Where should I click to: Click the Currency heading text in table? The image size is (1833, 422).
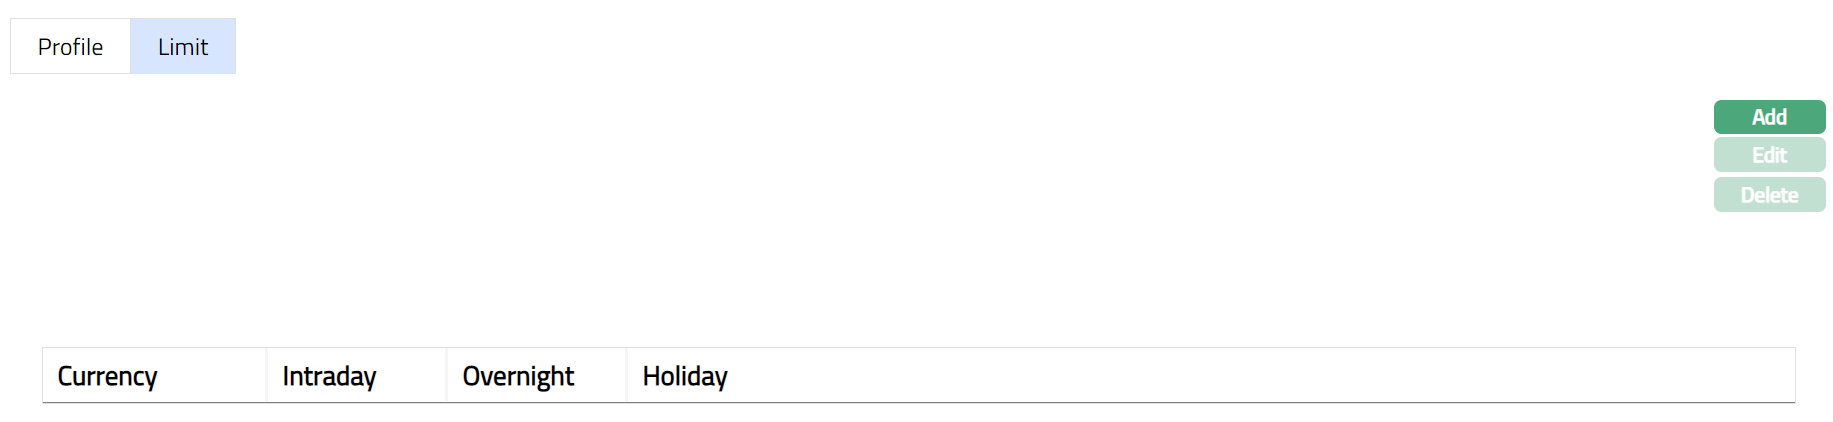[x=107, y=376]
